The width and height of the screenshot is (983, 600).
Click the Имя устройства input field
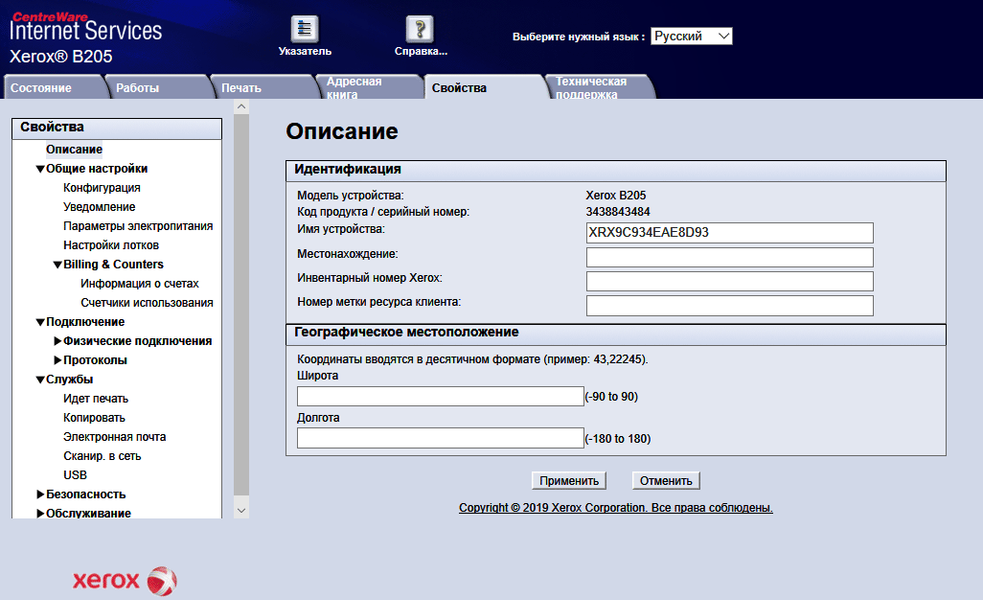730,233
